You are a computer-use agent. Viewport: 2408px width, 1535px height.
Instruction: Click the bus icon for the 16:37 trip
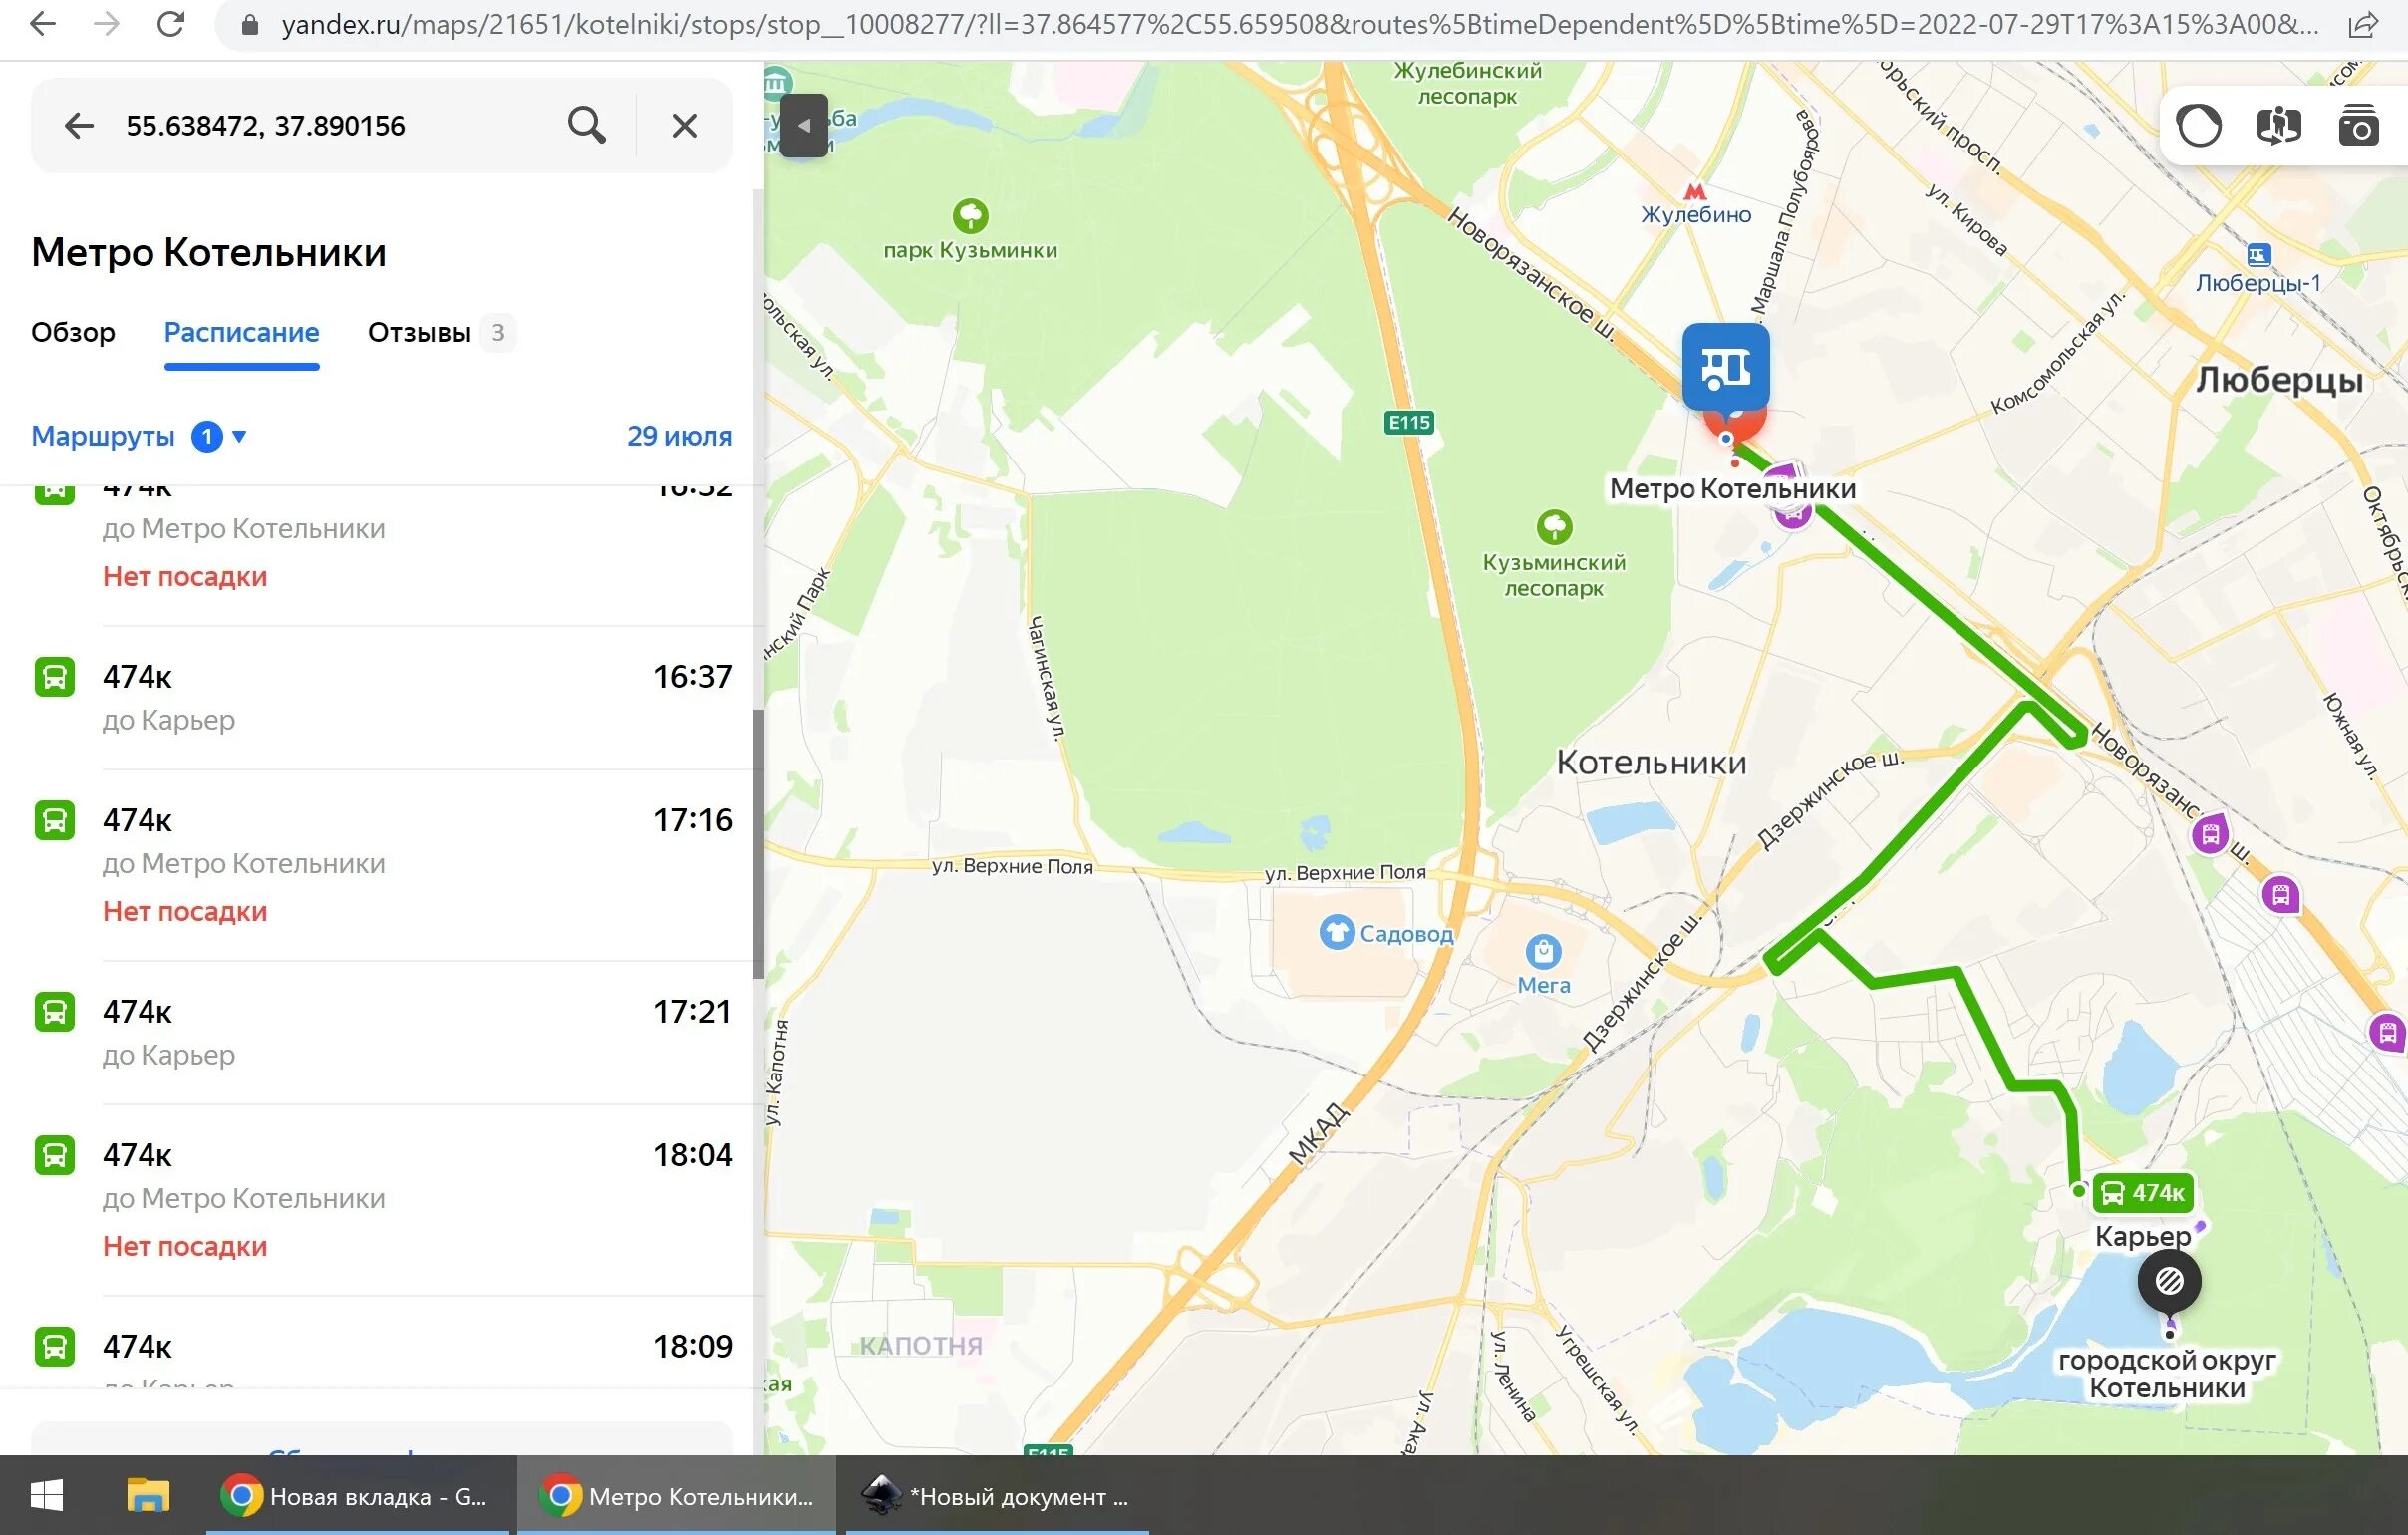pos(55,677)
